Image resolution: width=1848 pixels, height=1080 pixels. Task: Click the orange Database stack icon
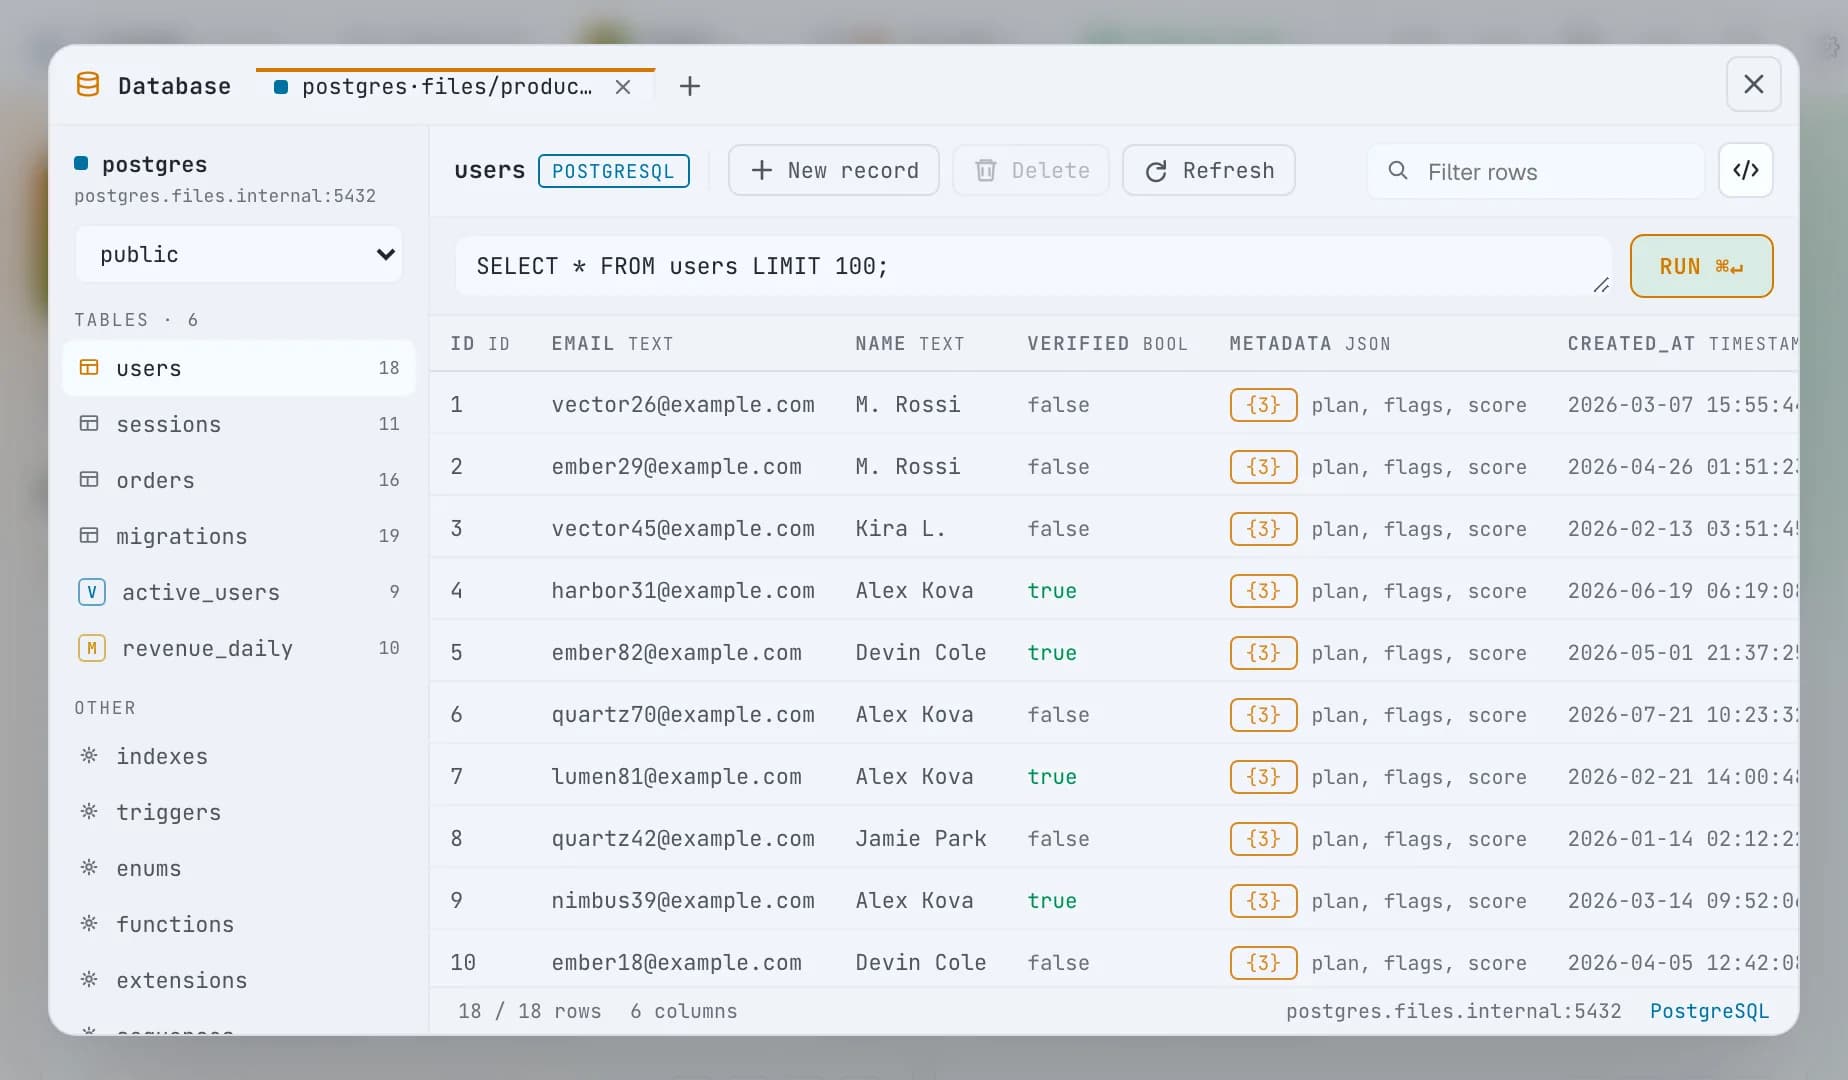pyautogui.click(x=88, y=85)
